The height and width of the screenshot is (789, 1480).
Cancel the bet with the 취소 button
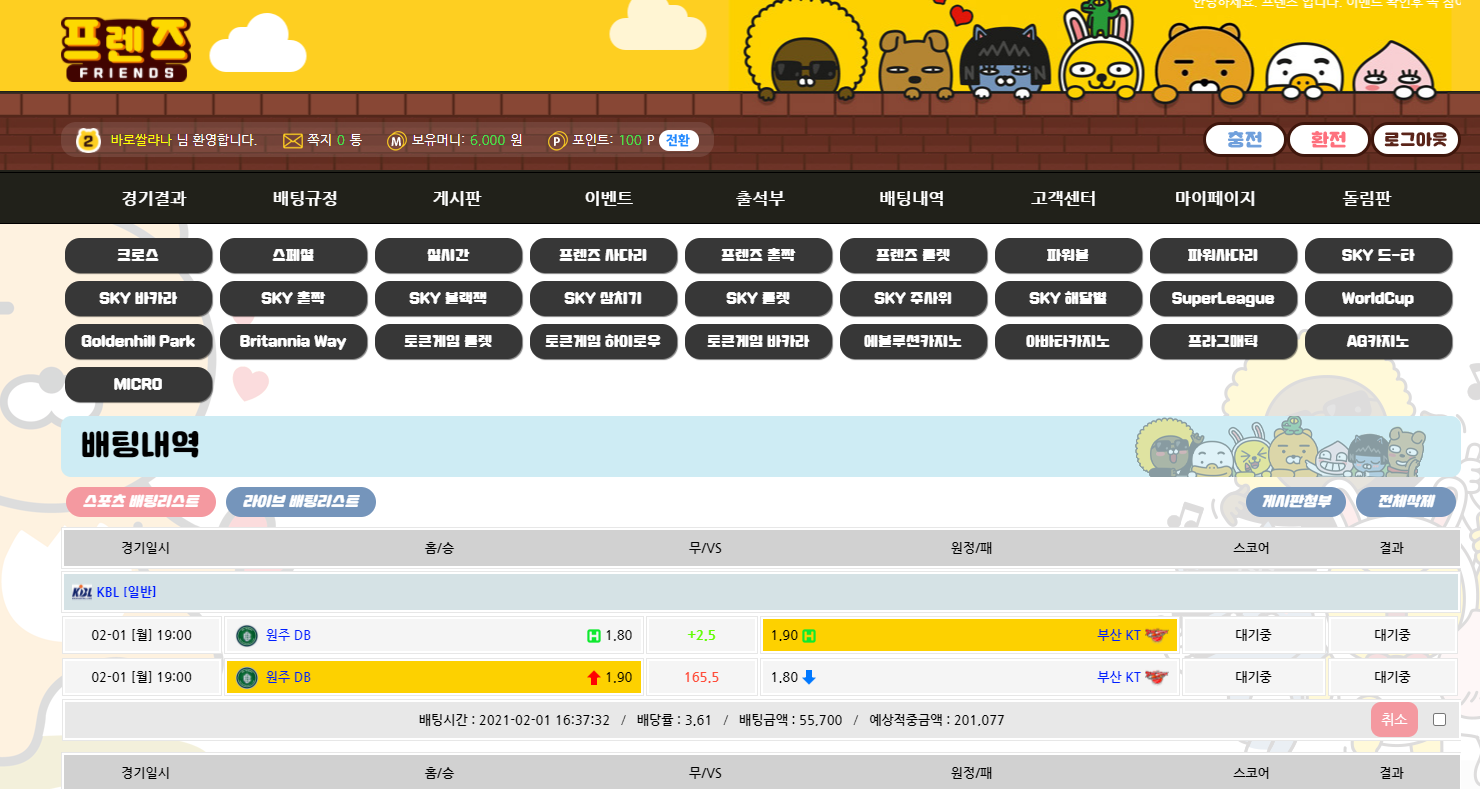point(1394,719)
